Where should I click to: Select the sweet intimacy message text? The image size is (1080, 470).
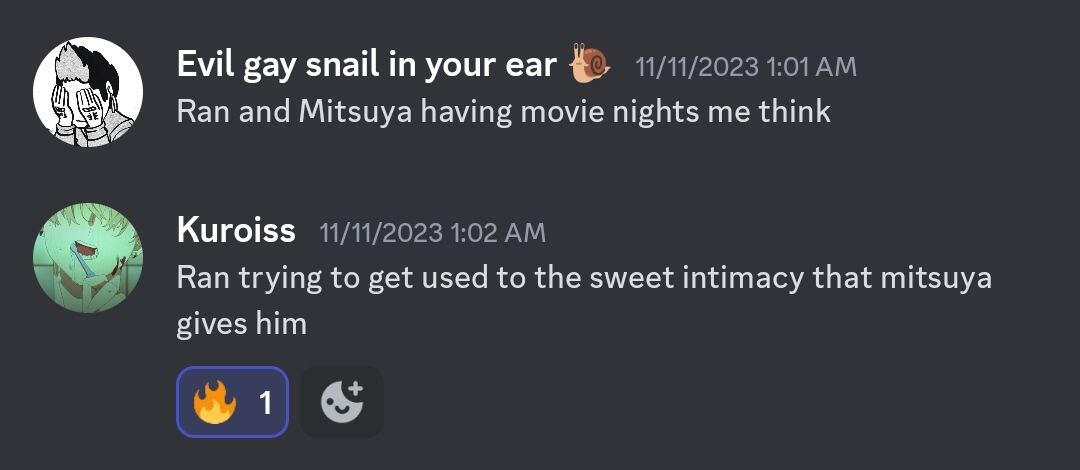click(x=583, y=277)
